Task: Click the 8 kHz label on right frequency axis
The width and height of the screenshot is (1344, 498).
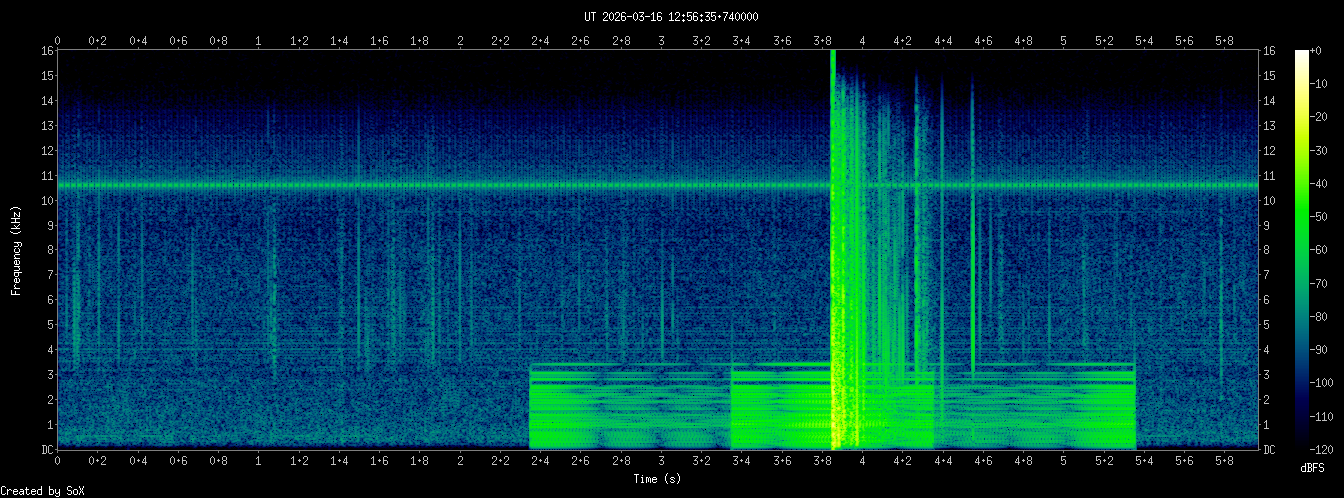Action: point(1269,250)
